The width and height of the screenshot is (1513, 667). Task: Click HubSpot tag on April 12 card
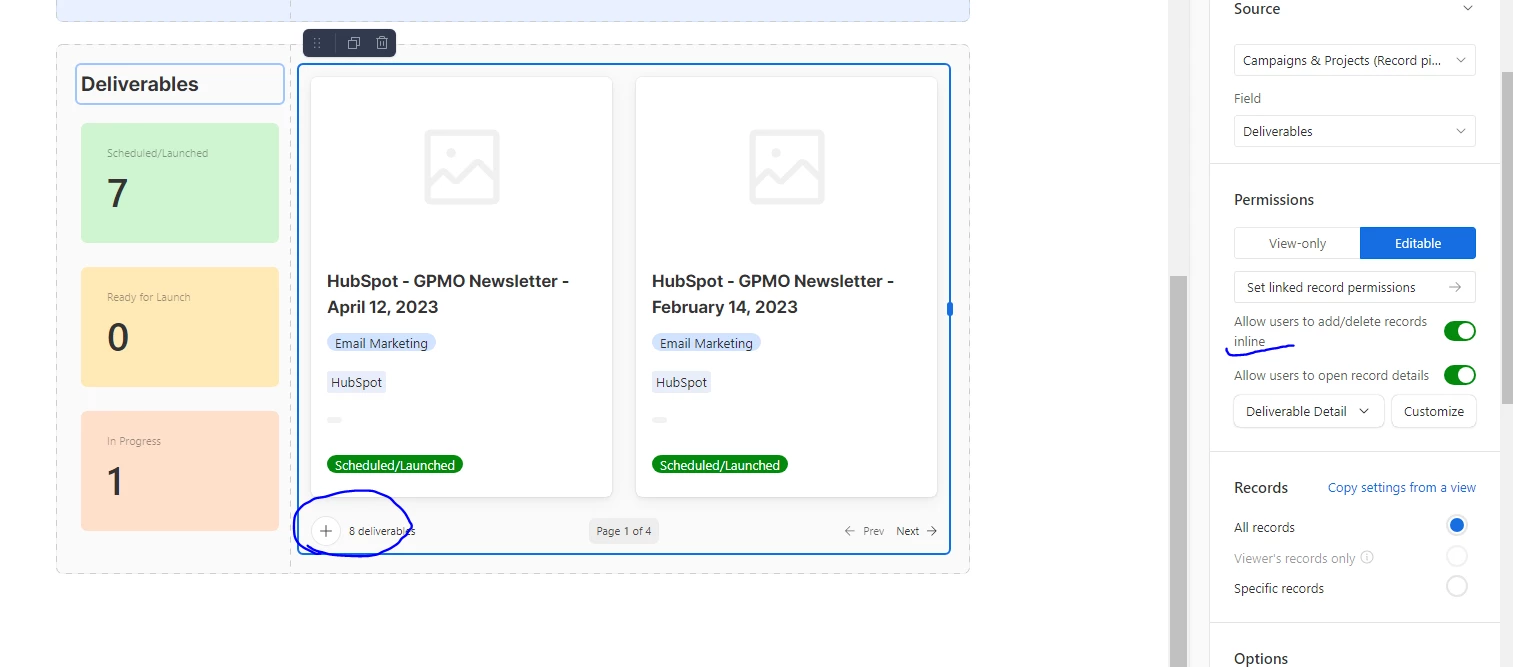356,382
